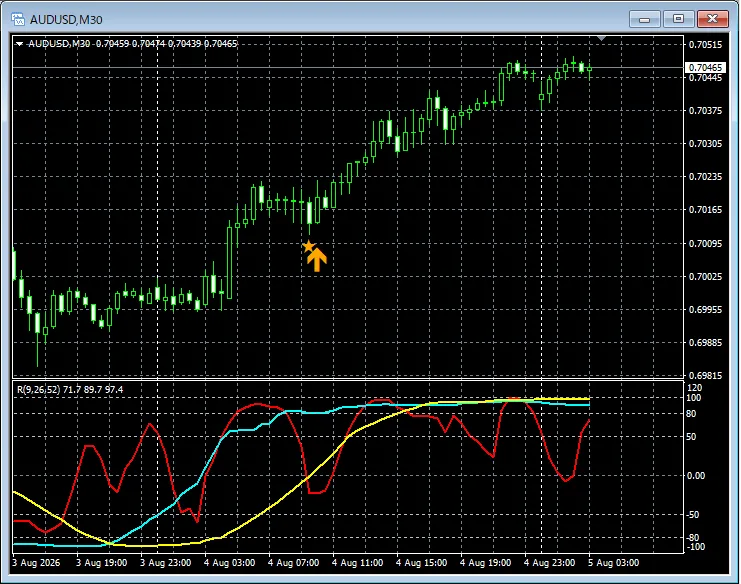The width and height of the screenshot is (741, 584).
Task: Click the orange star signal marker
Action: coord(308,246)
